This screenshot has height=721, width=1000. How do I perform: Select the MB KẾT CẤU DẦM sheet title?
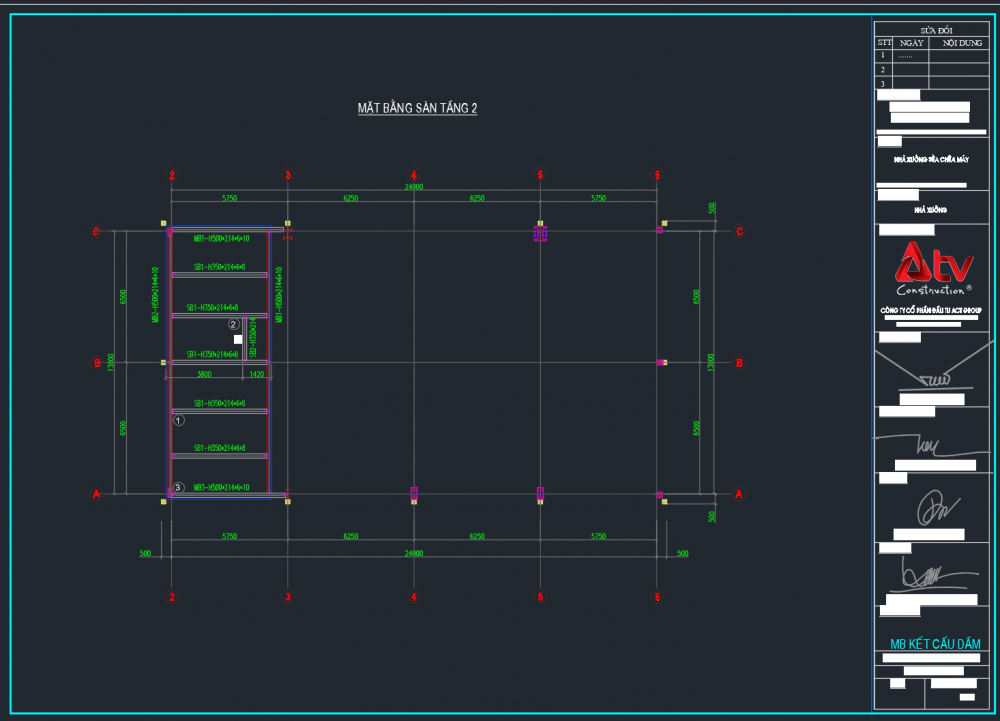click(935, 643)
